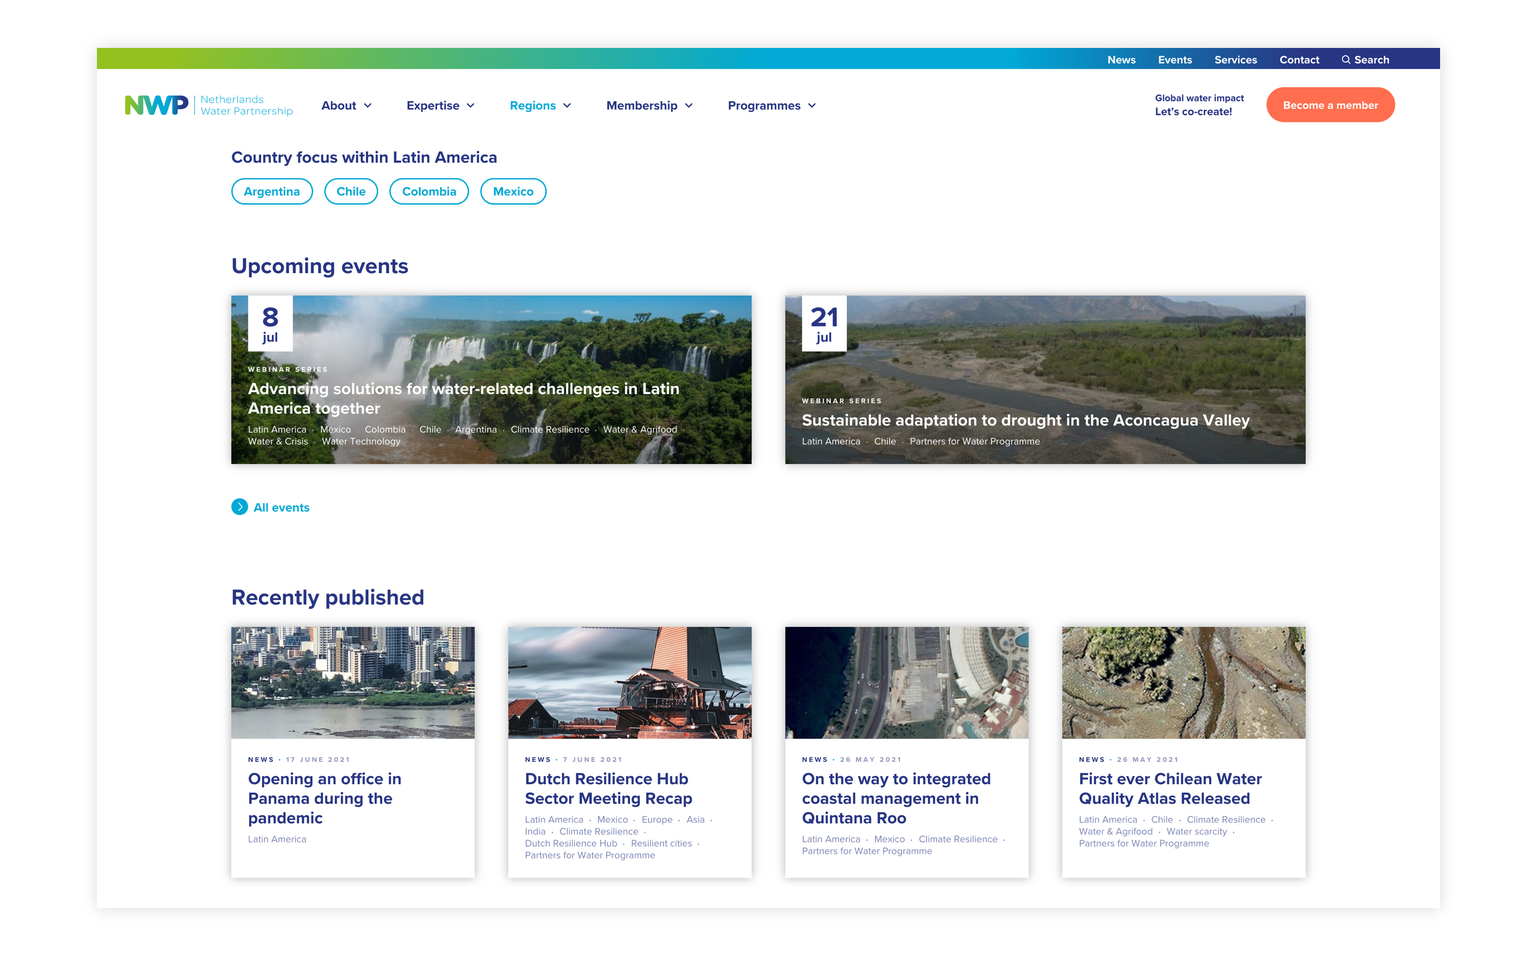This screenshot has width=1536, height=956.
Task: Open the Programmes dropdown
Action: 771,105
